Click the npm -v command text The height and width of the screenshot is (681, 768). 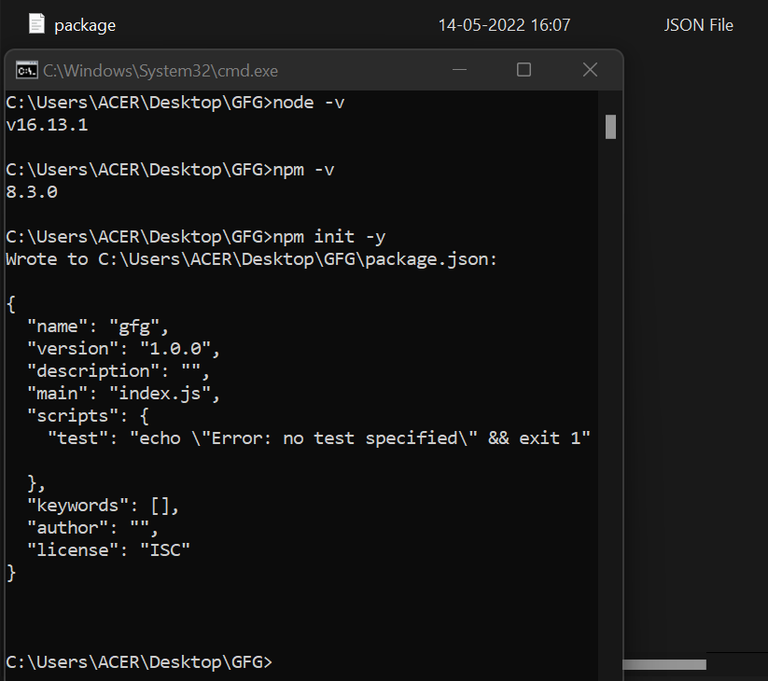click(x=304, y=169)
